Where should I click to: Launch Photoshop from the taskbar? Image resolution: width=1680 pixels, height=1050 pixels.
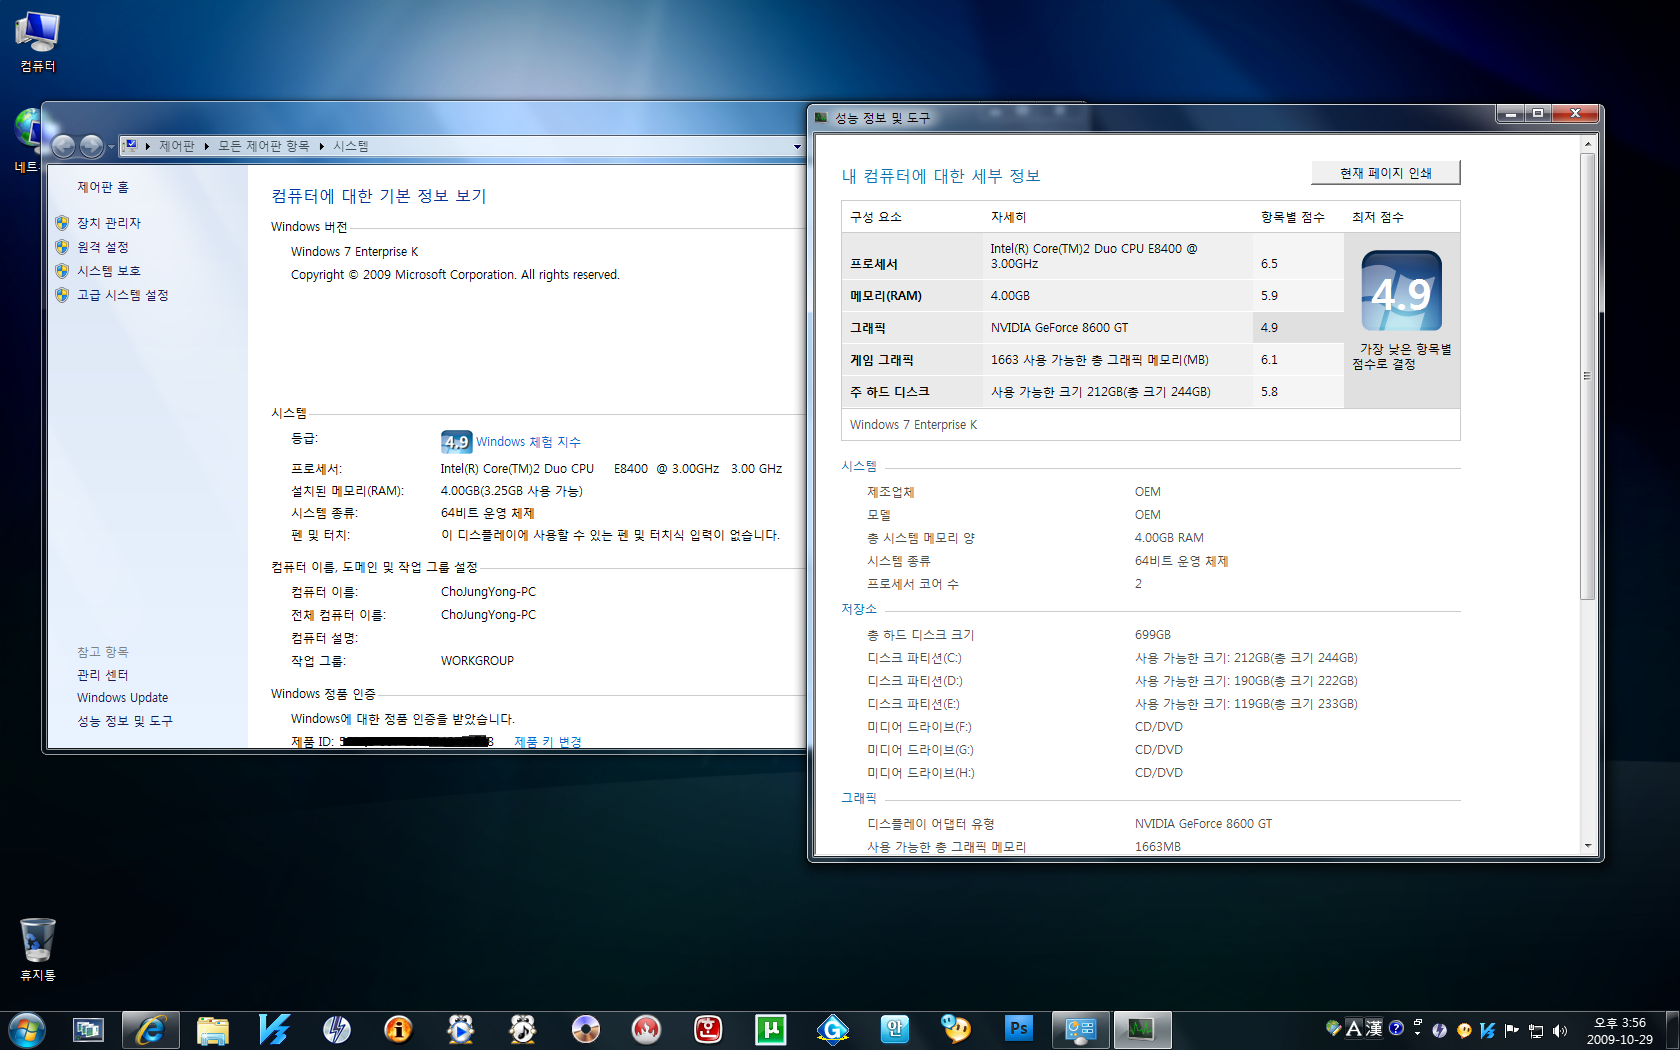[x=1018, y=1029]
